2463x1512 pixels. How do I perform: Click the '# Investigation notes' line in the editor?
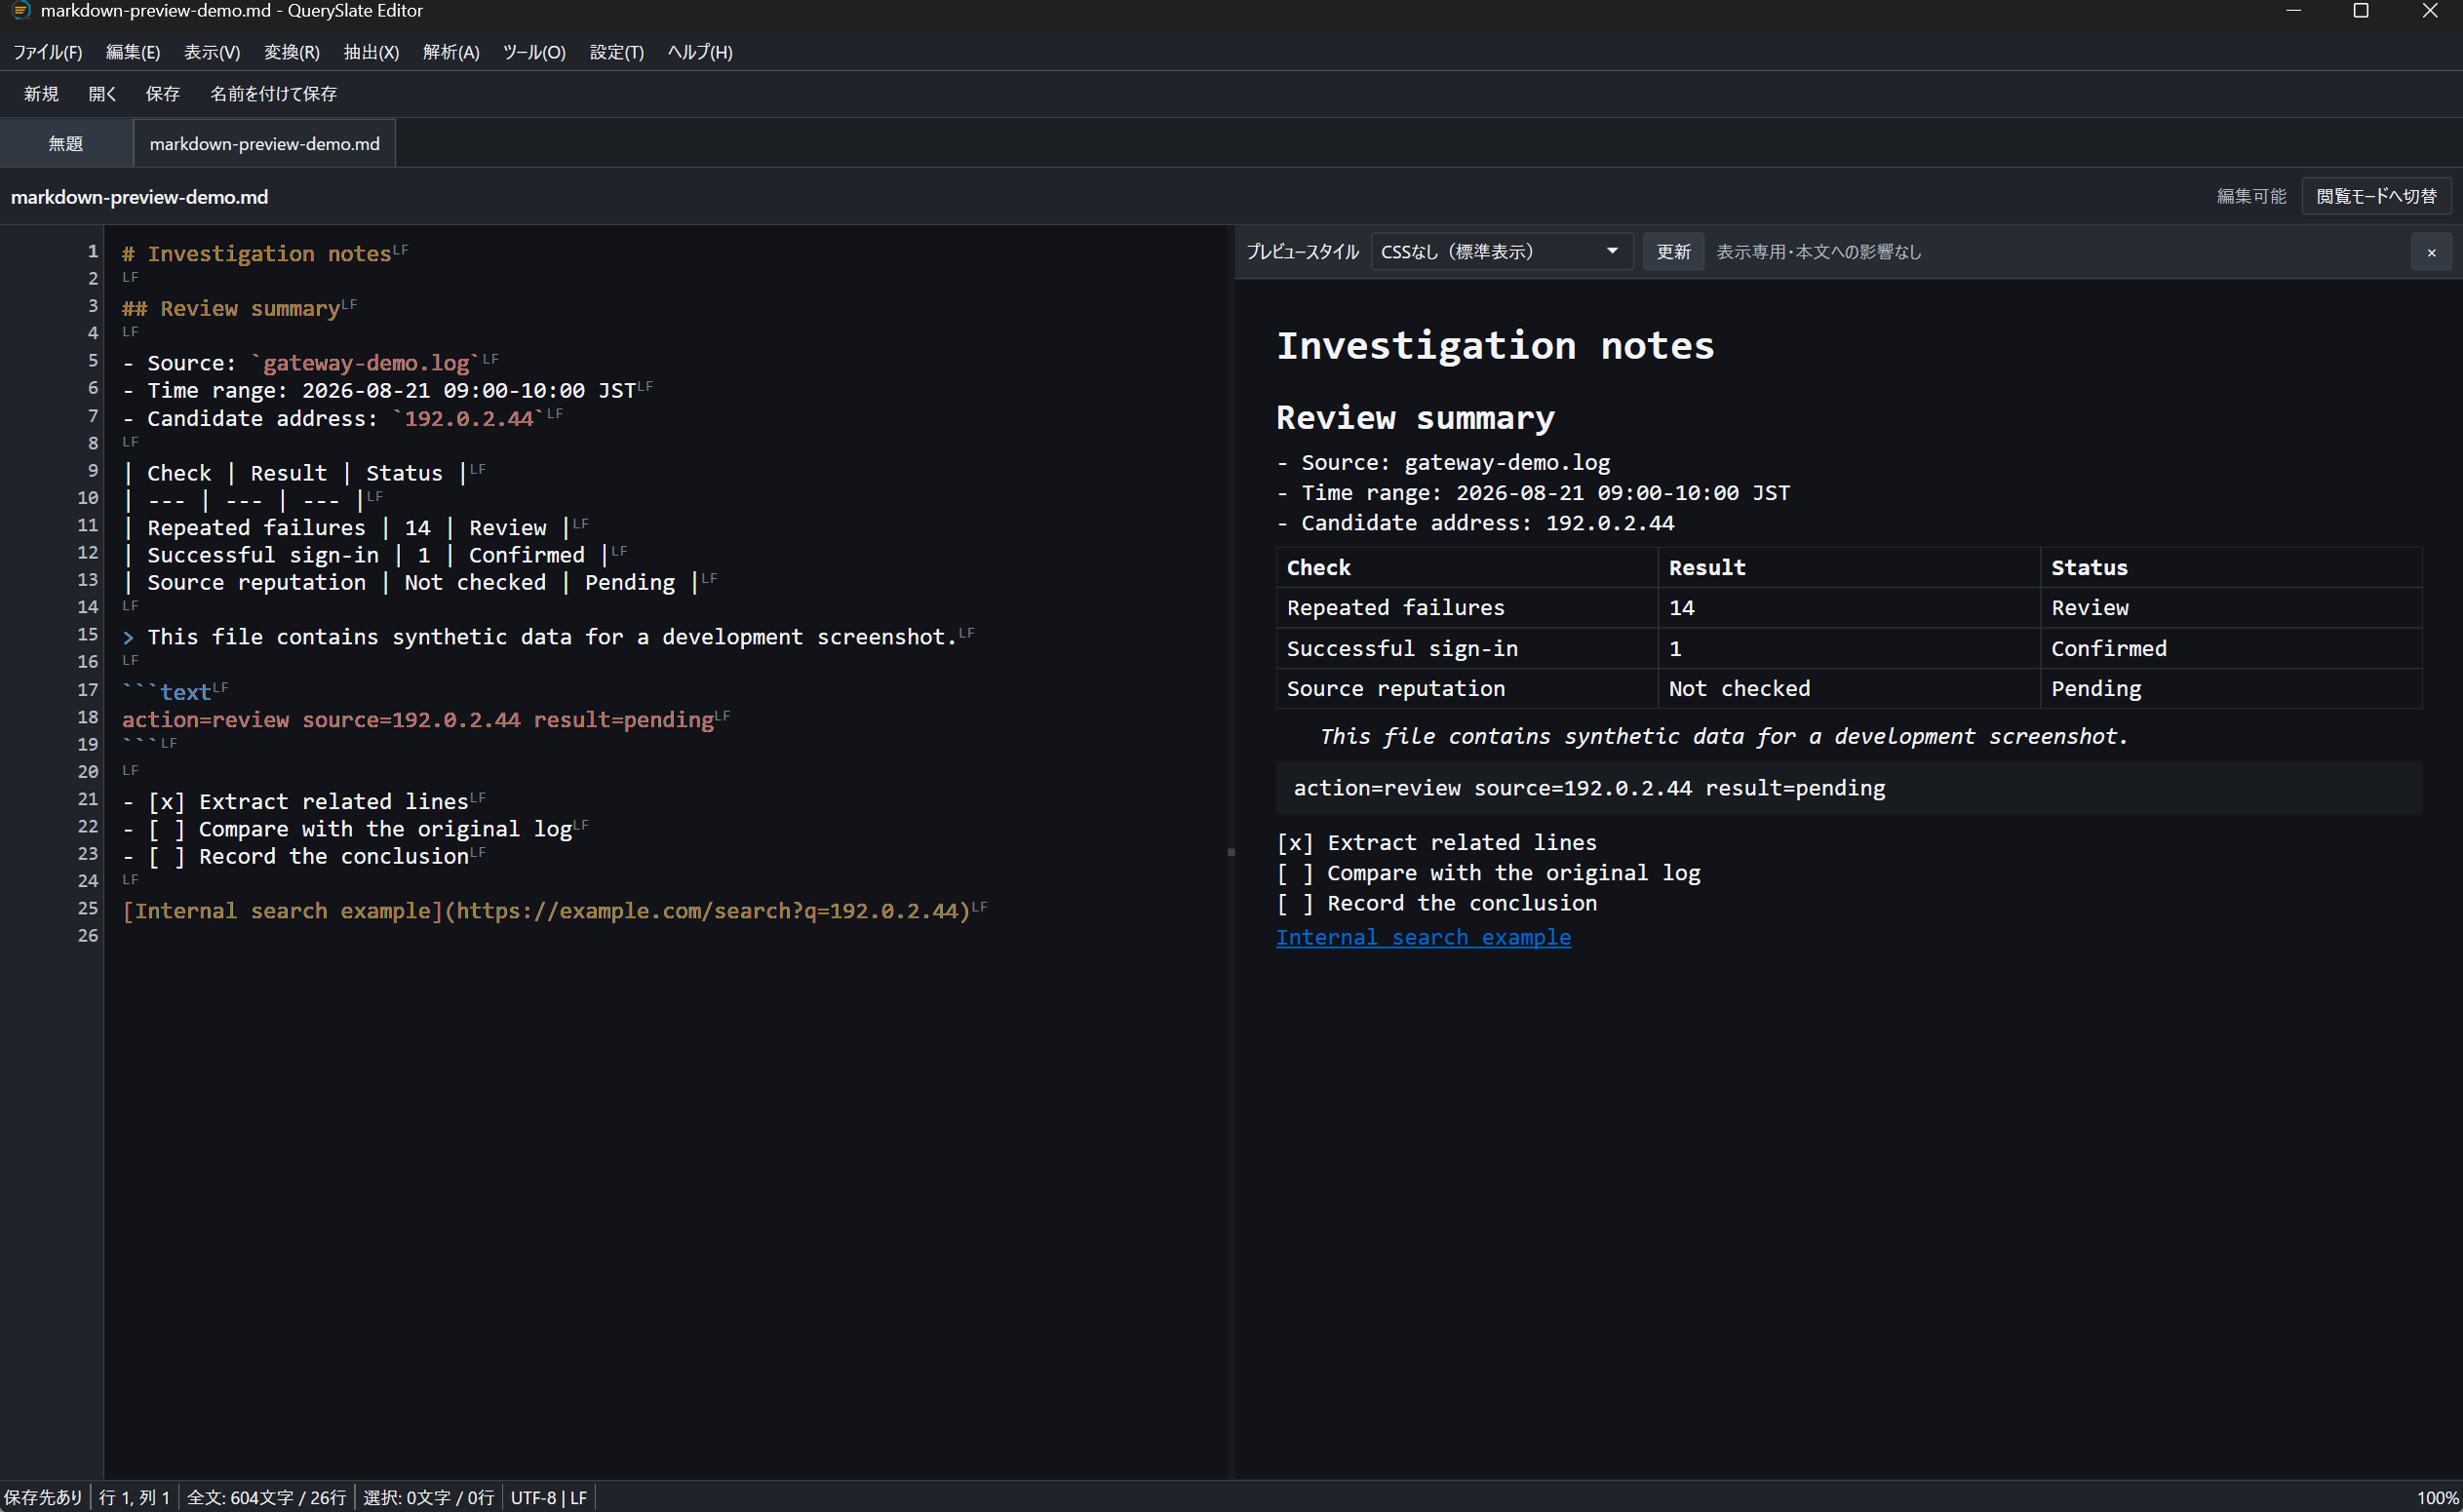[x=257, y=254]
